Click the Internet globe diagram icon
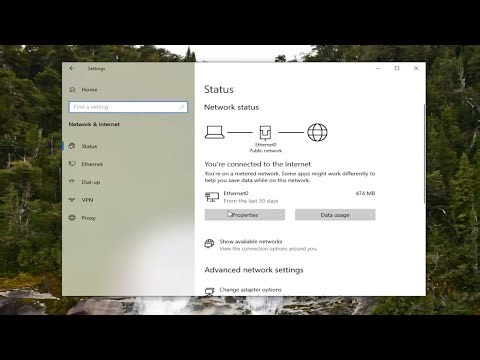Image resolution: width=480 pixels, height=360 pixels. [317, 132]
